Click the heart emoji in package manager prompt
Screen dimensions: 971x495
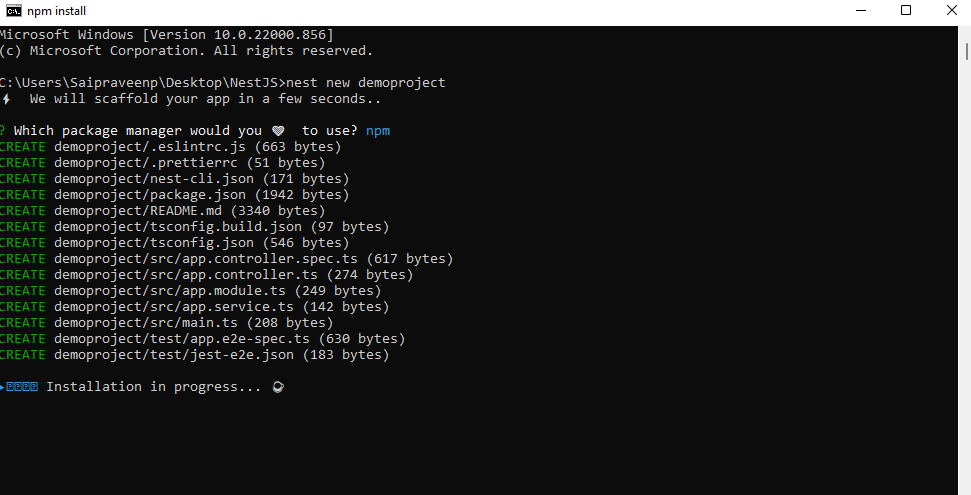[x=278, y=131]
